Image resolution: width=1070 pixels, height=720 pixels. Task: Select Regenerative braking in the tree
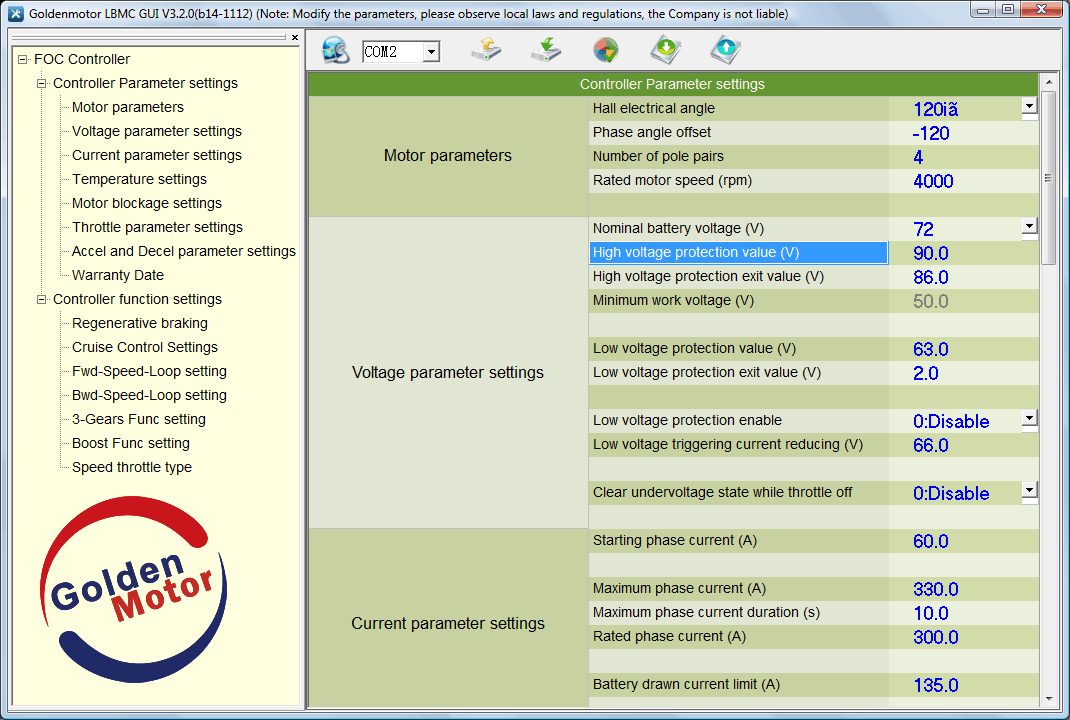click(140, 323)
